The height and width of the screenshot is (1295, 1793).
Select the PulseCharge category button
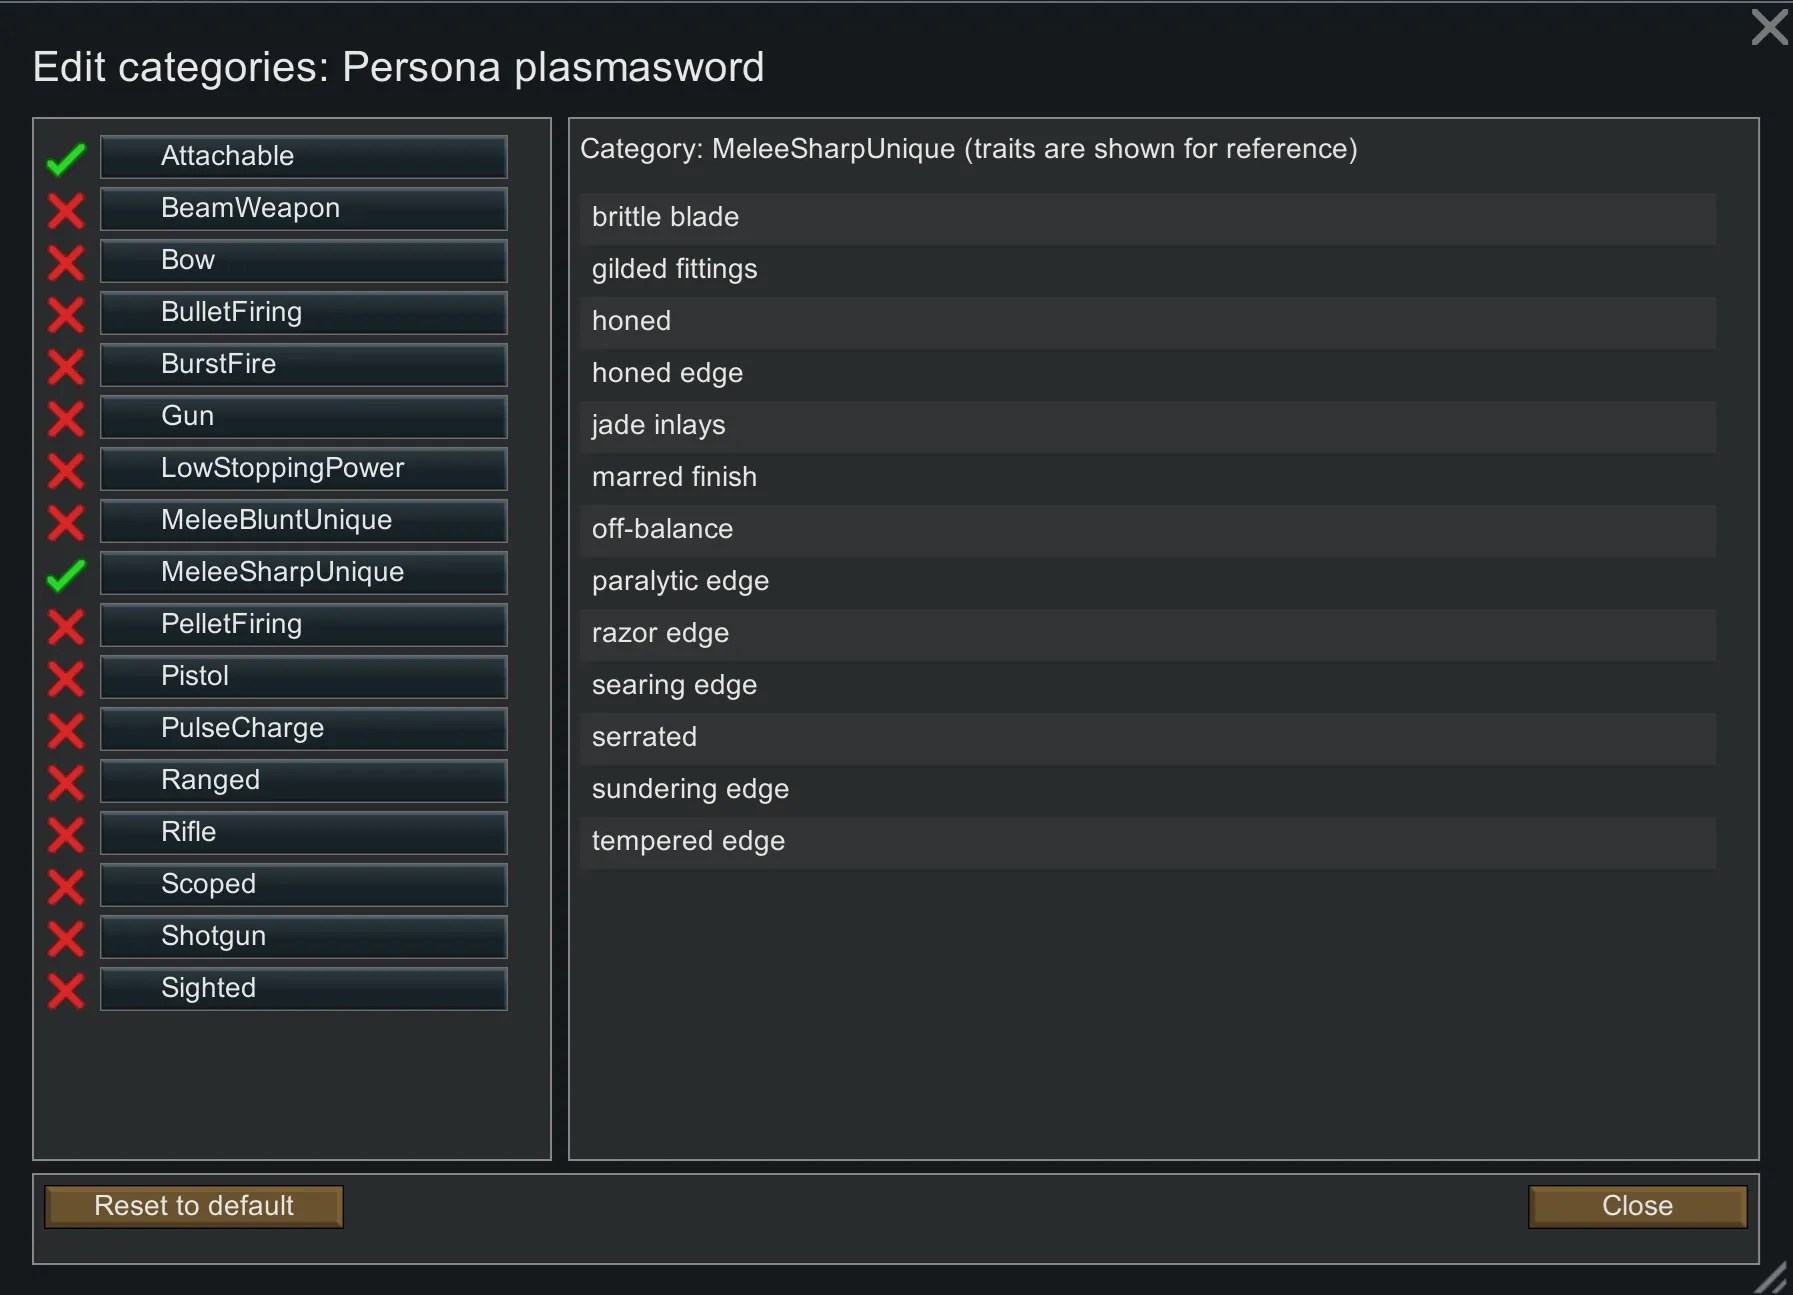point(303,729)
